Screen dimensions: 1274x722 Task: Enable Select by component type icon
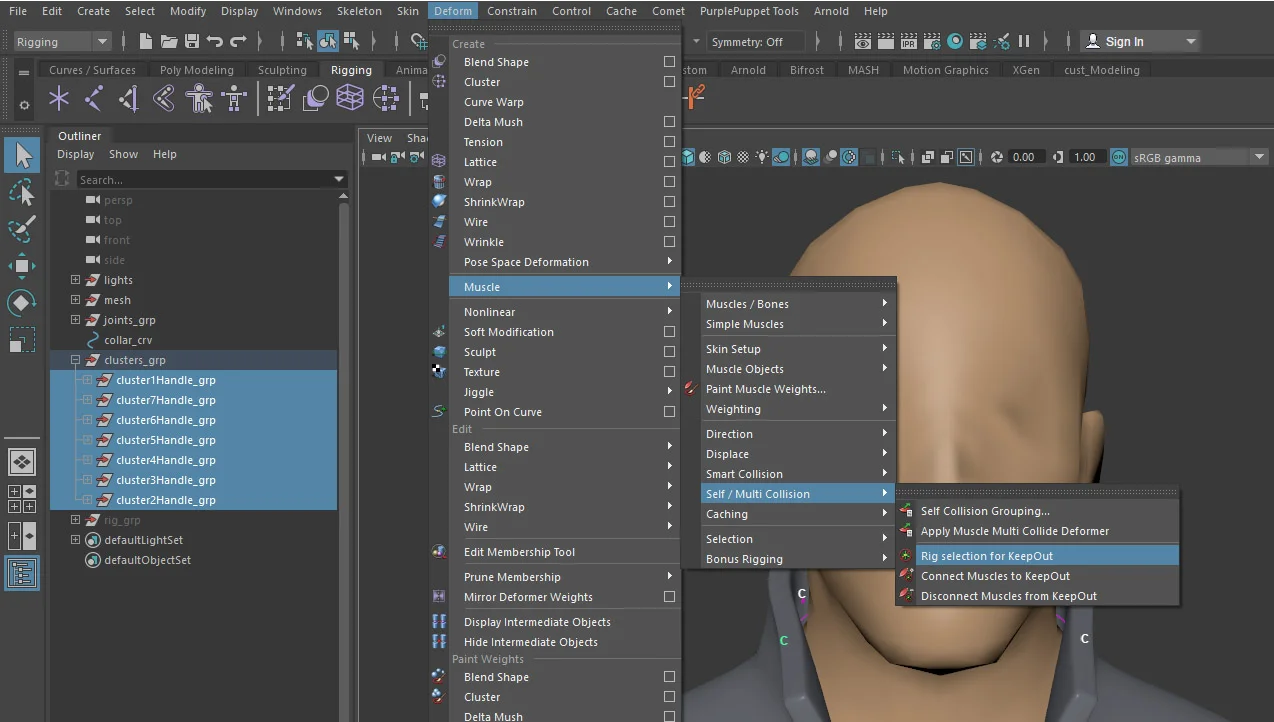click(351, 41)
